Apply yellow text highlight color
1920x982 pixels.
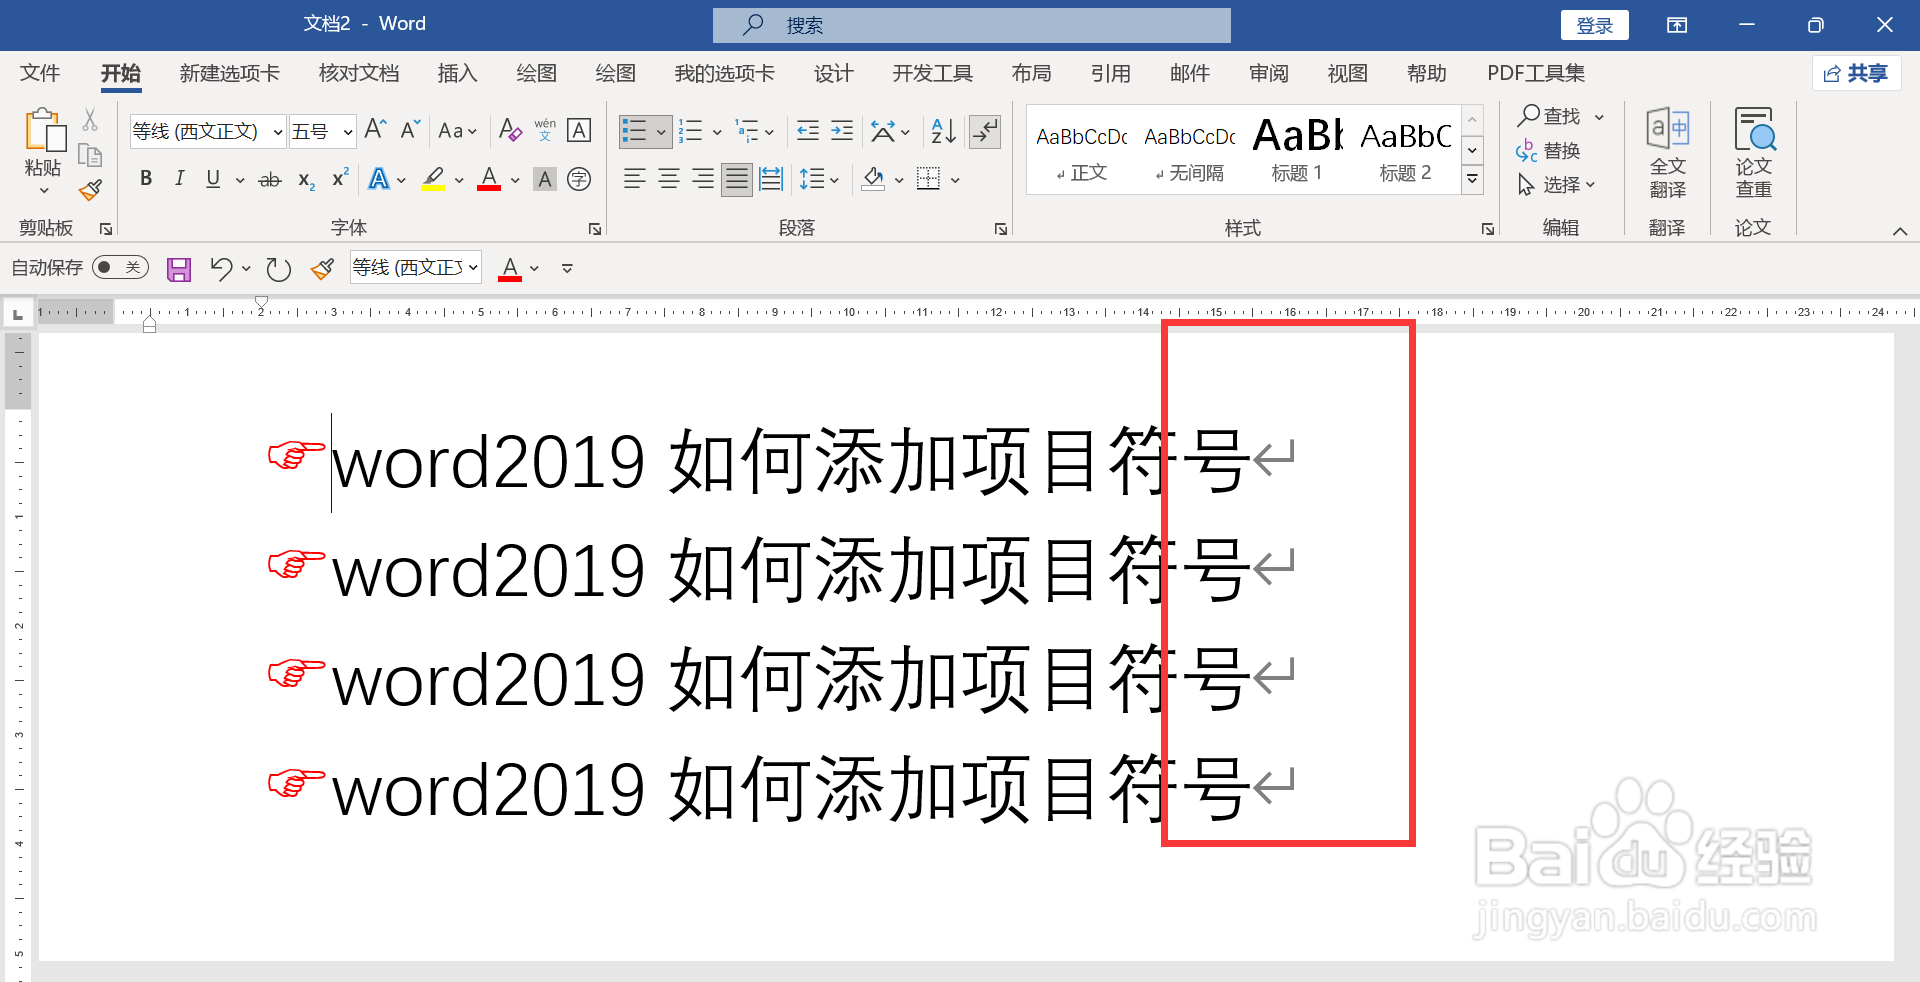click(433, 179)
